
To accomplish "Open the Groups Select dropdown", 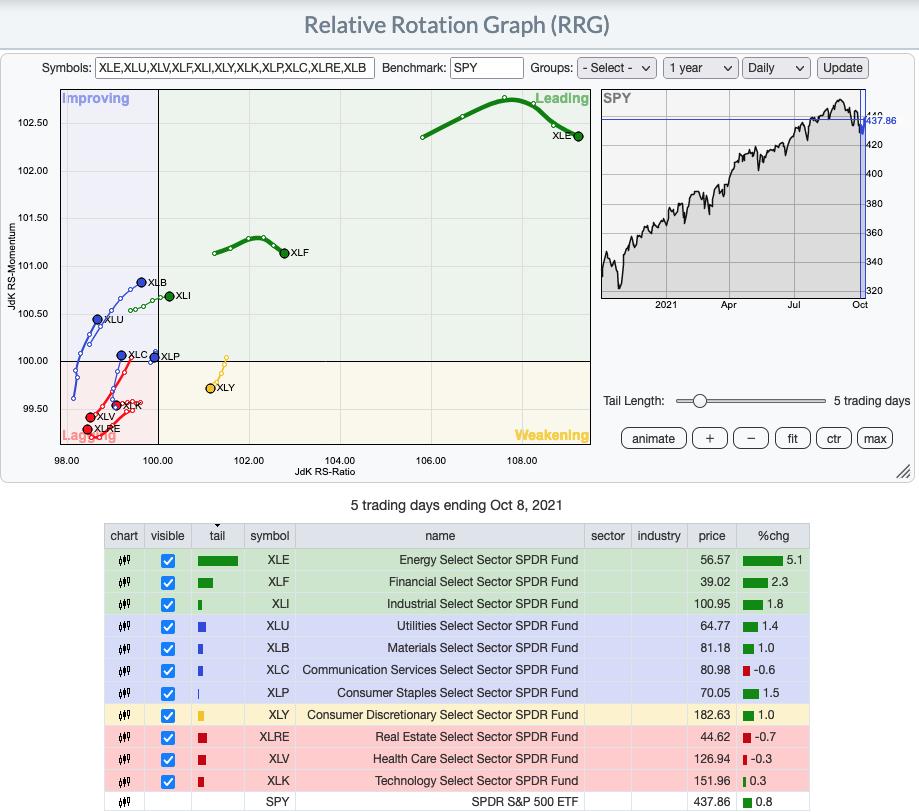I will tap(616, 68).
